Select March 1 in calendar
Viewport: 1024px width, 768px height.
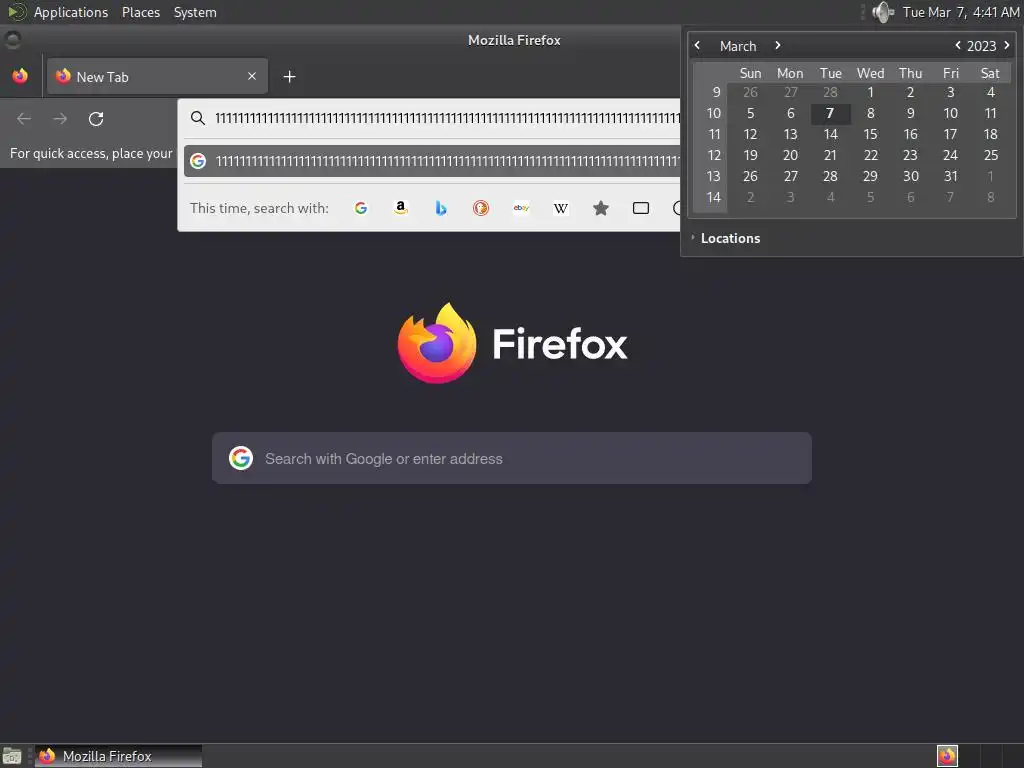click(x=871, y=93)
